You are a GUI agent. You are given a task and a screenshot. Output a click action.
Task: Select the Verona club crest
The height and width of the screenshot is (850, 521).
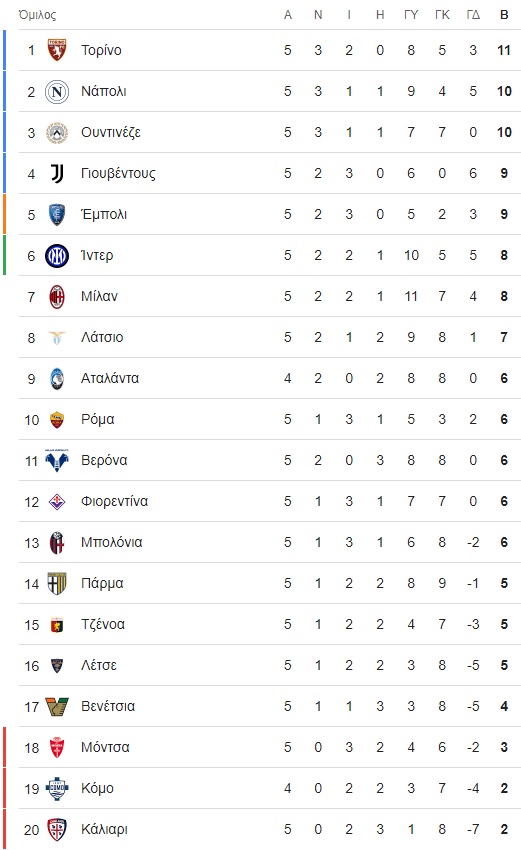pyautogui.click(x=57, y=461)
